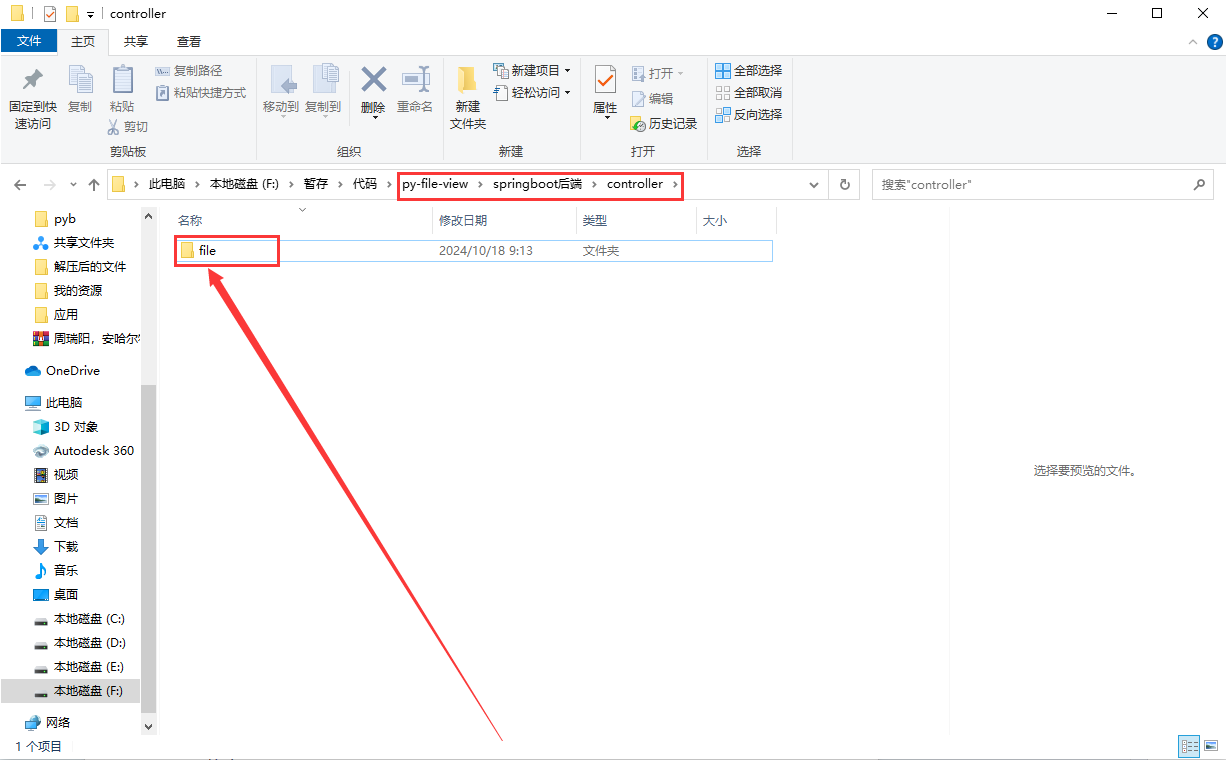Click the Cut (剪切) scissors icon
The height and width of the screenshot is (760, 1226).
click(114, 127)
